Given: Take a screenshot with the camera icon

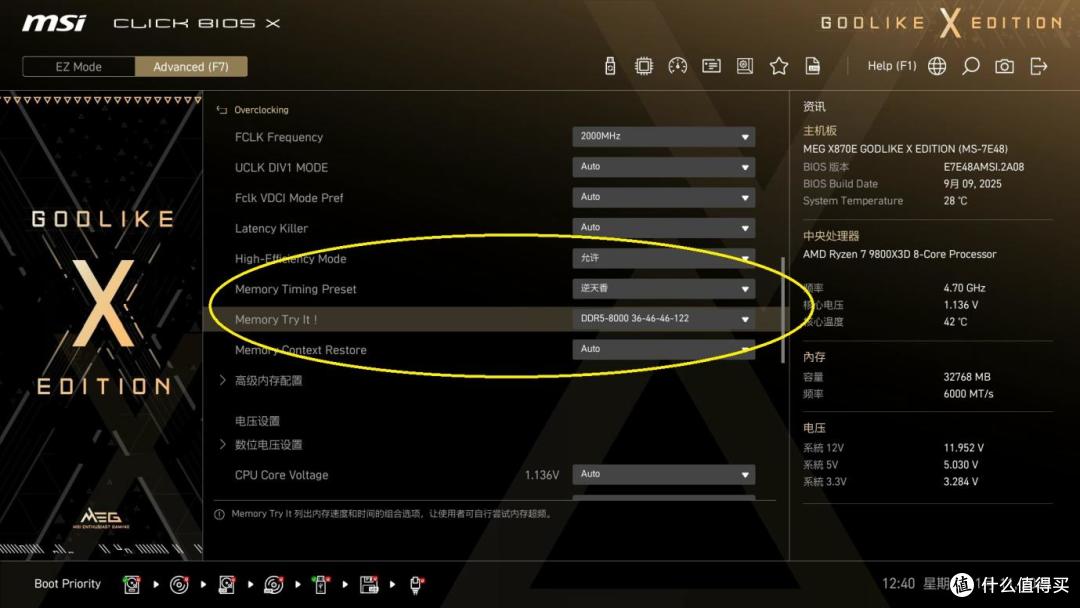Looking at the screenshot, I should pyautogui.click(x=1004, y=66).
